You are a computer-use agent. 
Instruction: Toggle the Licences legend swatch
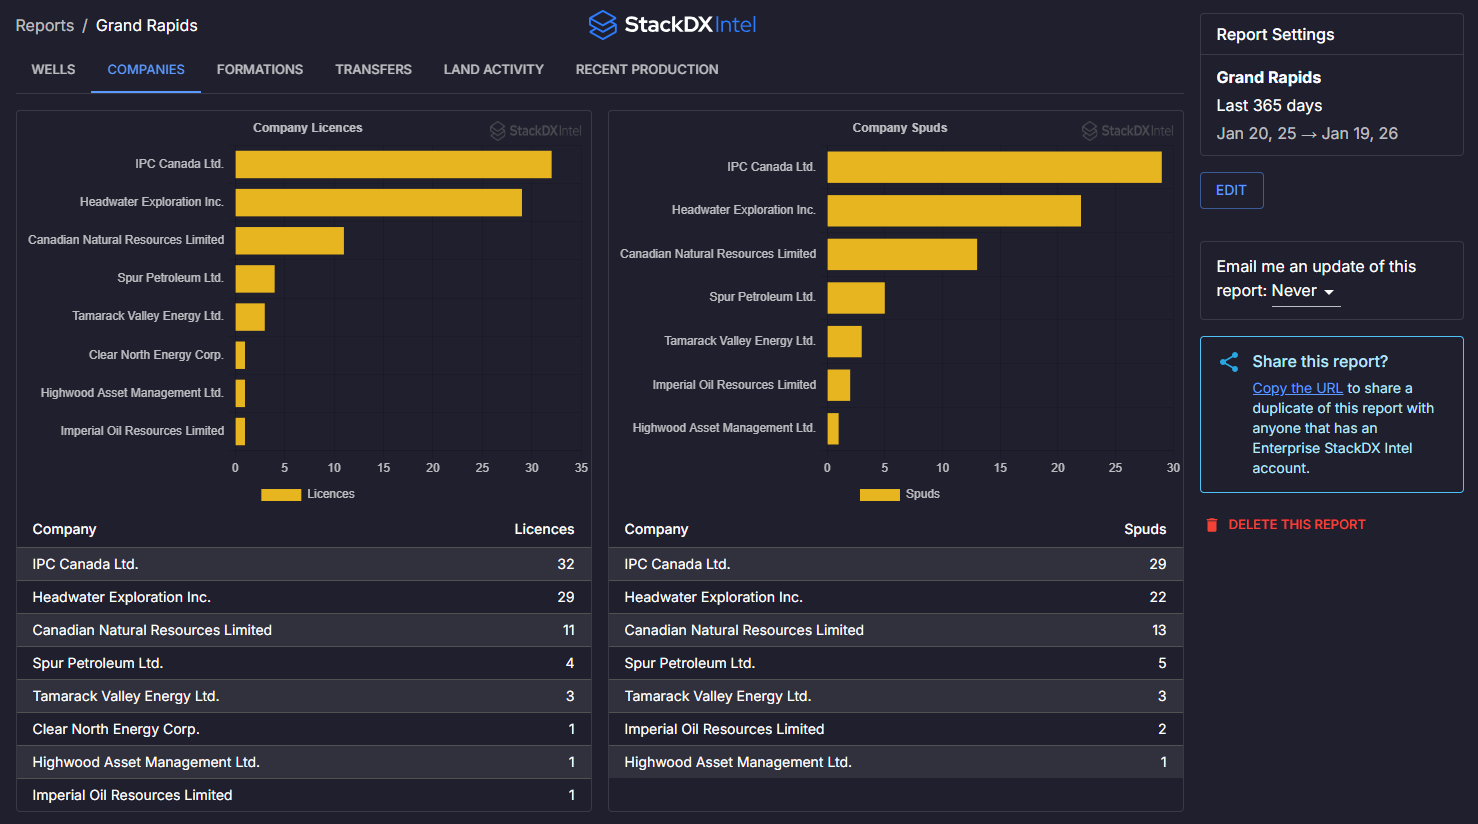point(281,494)
